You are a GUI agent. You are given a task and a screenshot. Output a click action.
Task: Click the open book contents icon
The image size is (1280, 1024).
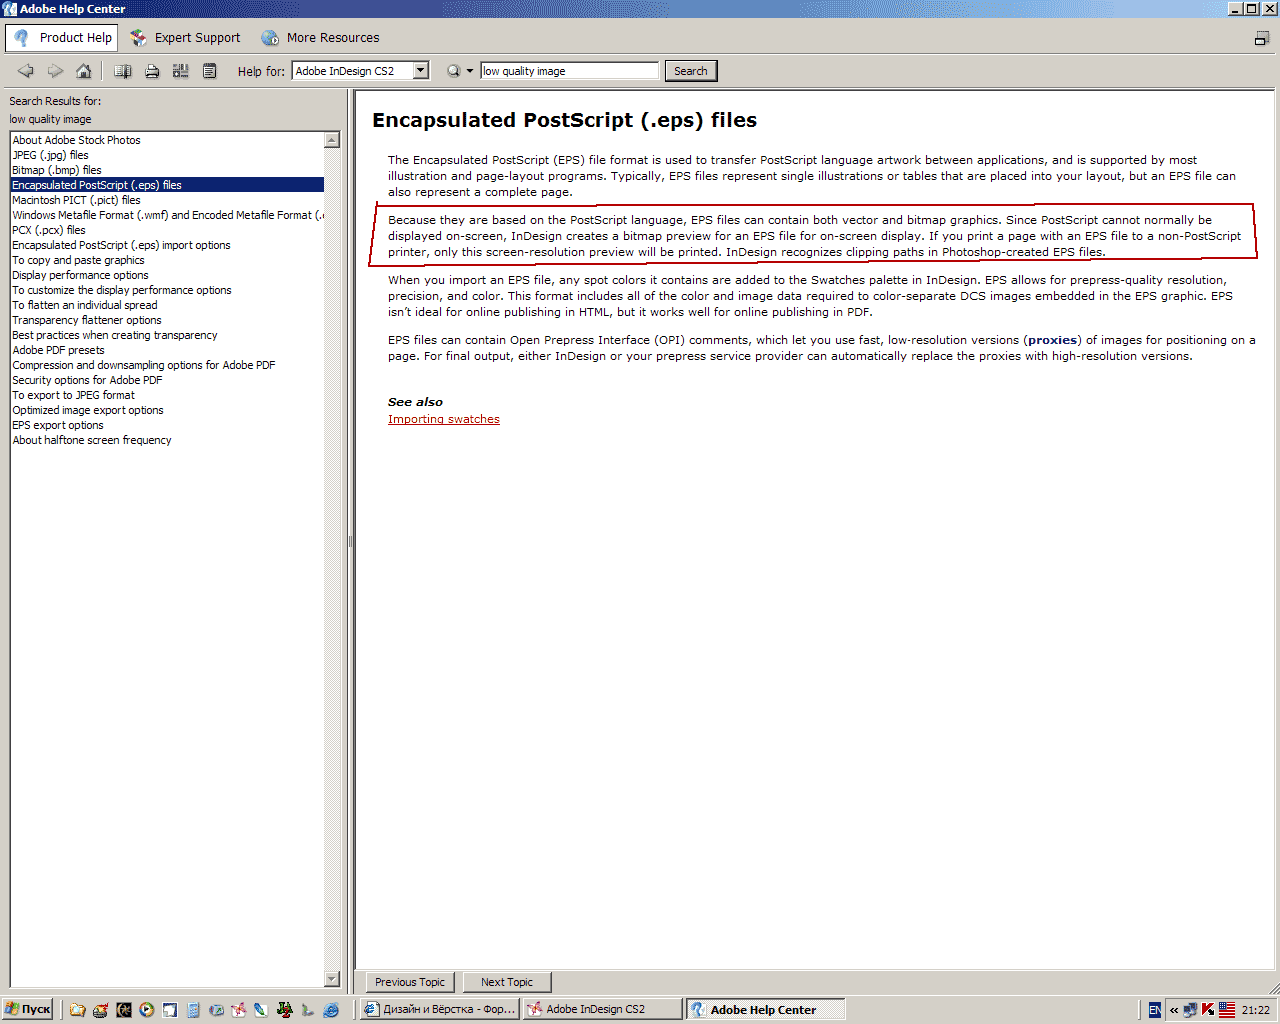(123, 71)
